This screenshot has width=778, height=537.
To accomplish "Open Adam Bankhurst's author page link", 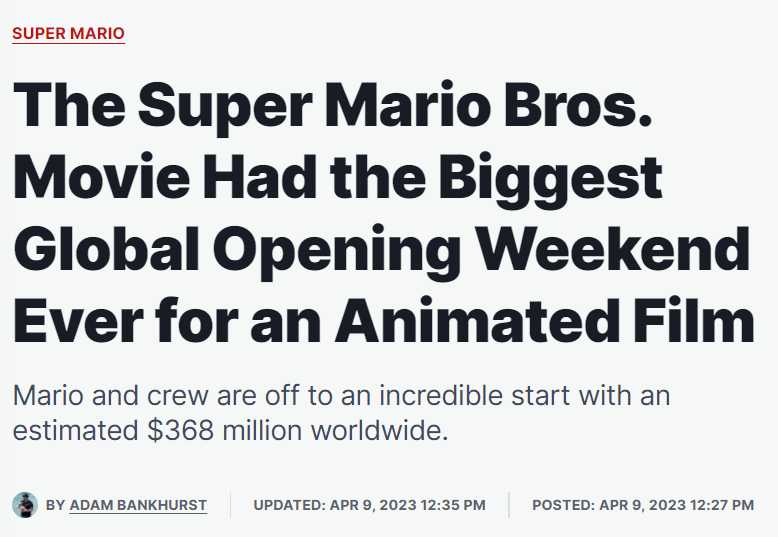I will (x=138, y=506).
